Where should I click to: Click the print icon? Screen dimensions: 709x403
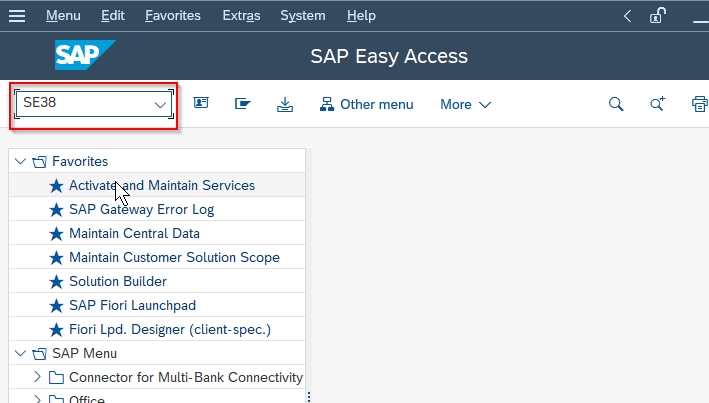tap(700, 104)
